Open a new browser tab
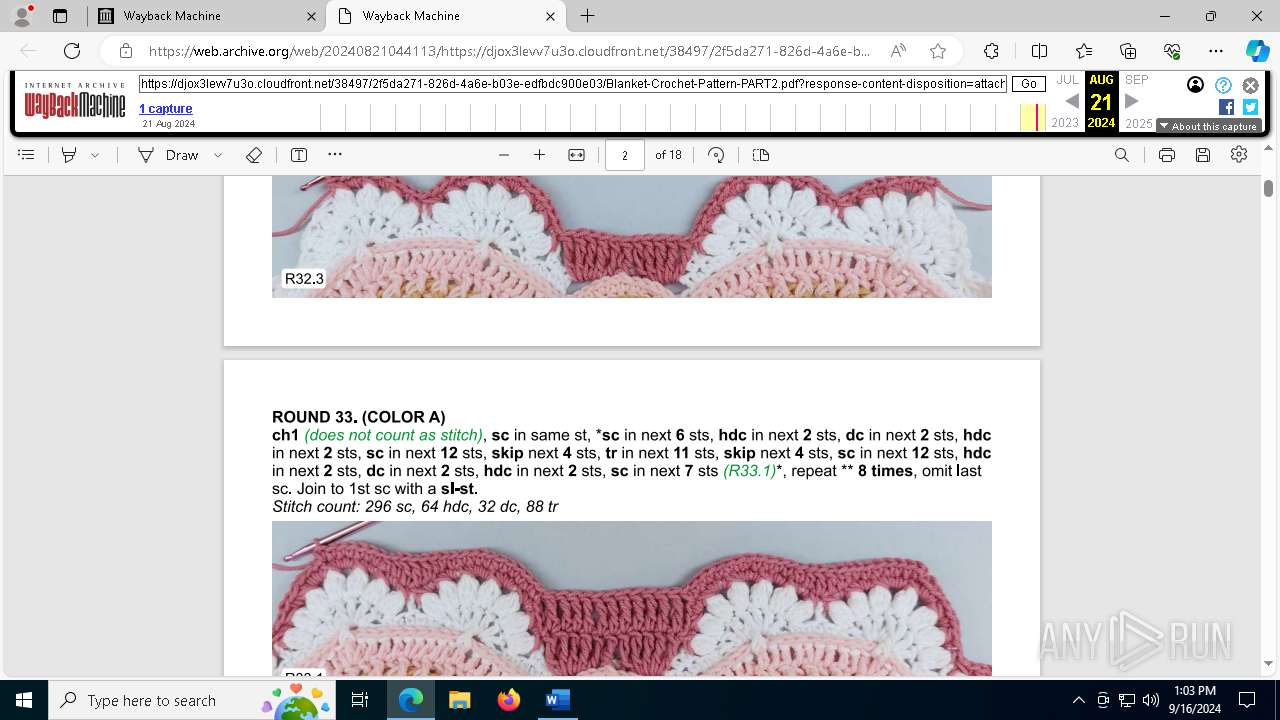The width and height of the screenshot is (1280, 720). point(588,16)
